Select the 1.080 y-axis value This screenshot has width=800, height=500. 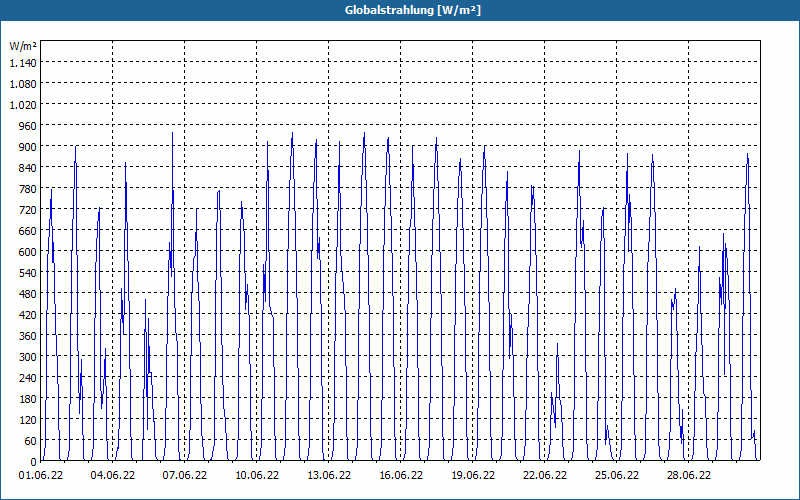(23, 83)
